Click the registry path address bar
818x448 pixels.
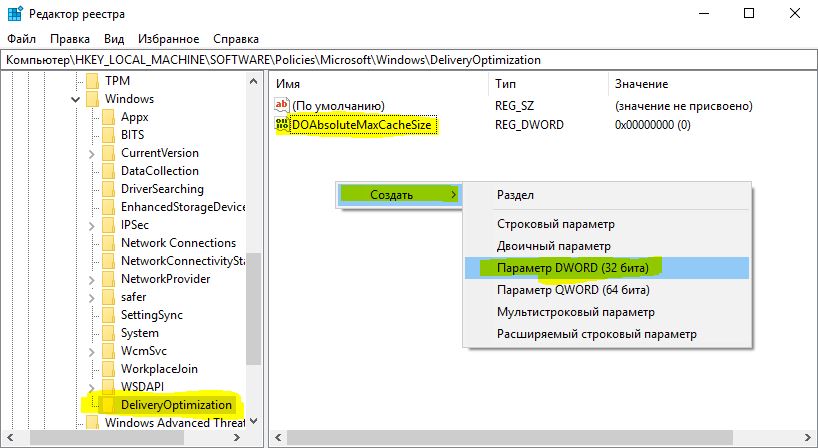[x=409, y=60]
